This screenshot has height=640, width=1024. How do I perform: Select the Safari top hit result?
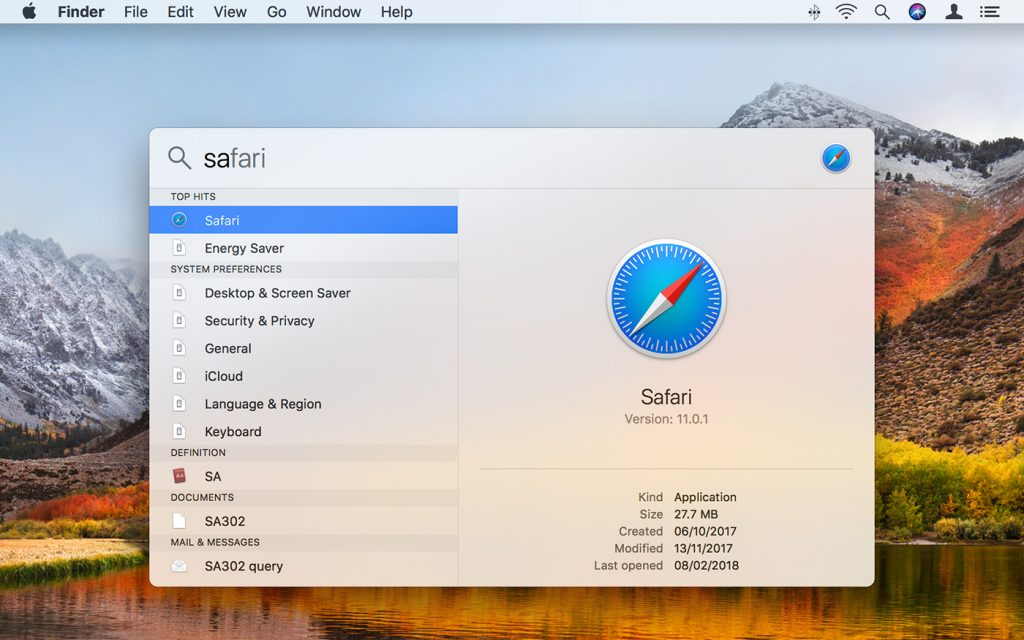[303, 220]
